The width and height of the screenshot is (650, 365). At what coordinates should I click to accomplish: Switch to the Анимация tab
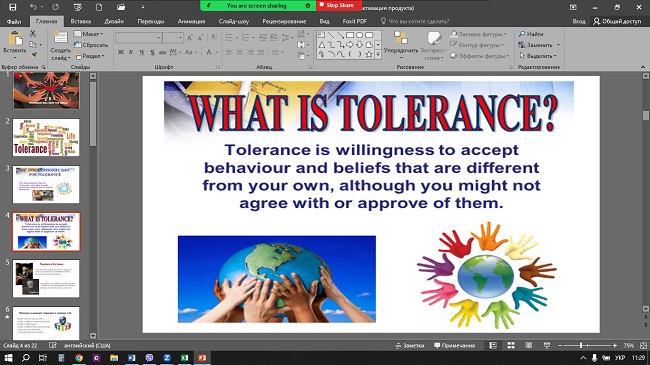[x=191, y=21]
